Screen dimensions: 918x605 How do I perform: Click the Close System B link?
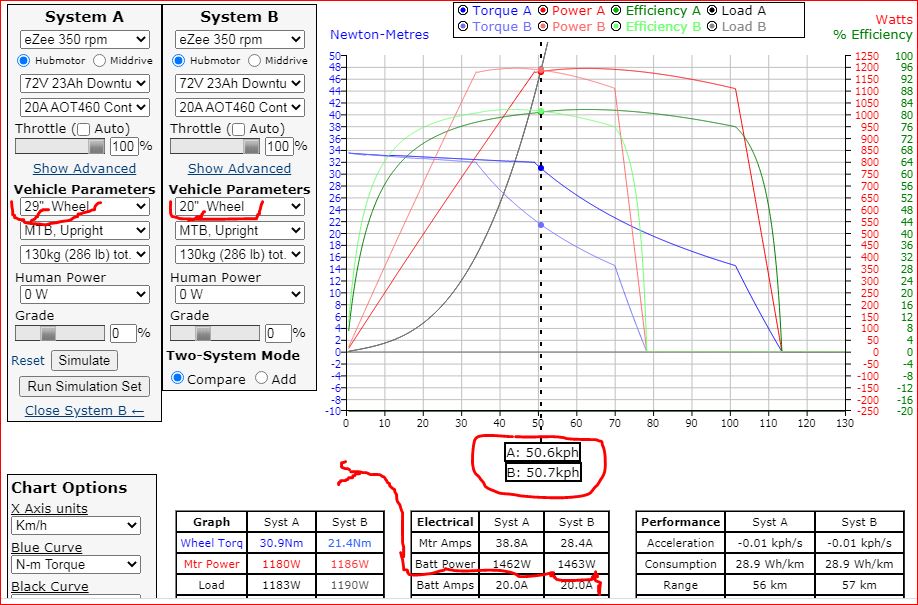pyautogui.click(x=84, y=410)
